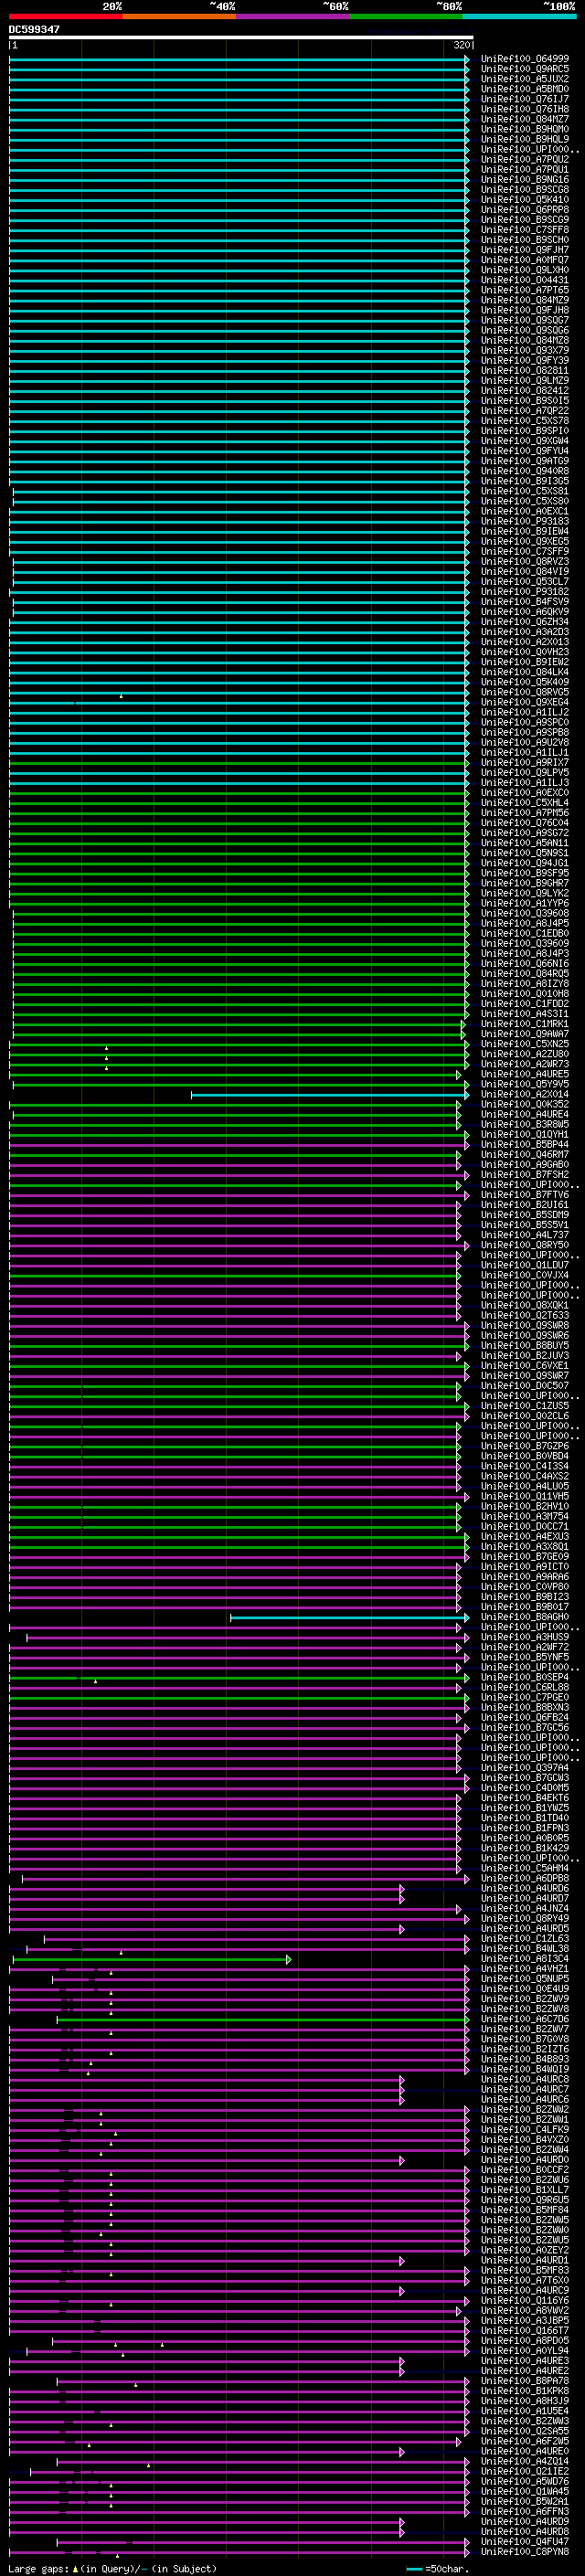This screenshot has height=2576, width=585.
Task: Open hit UniRef100_Q9ARC5
Action: click(x=525, y=69)
